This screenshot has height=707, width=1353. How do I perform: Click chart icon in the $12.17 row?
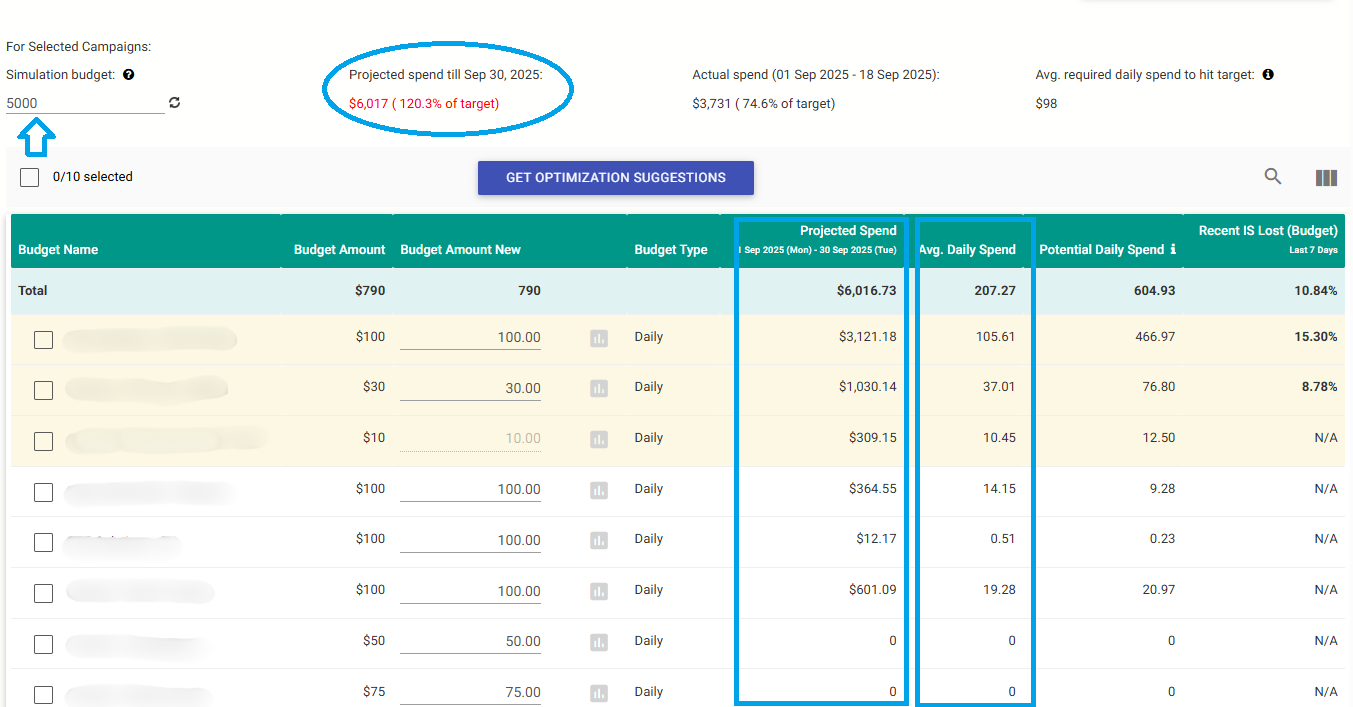point(599,540)
